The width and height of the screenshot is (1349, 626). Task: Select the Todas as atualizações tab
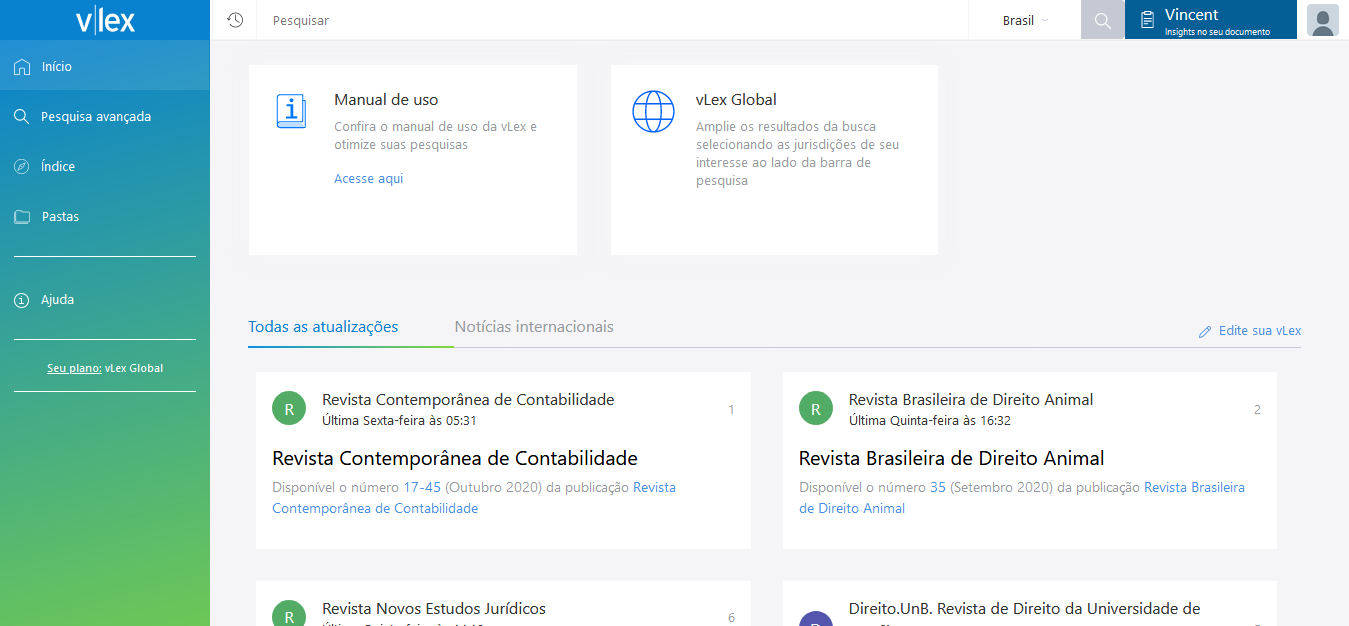(323, 327)
